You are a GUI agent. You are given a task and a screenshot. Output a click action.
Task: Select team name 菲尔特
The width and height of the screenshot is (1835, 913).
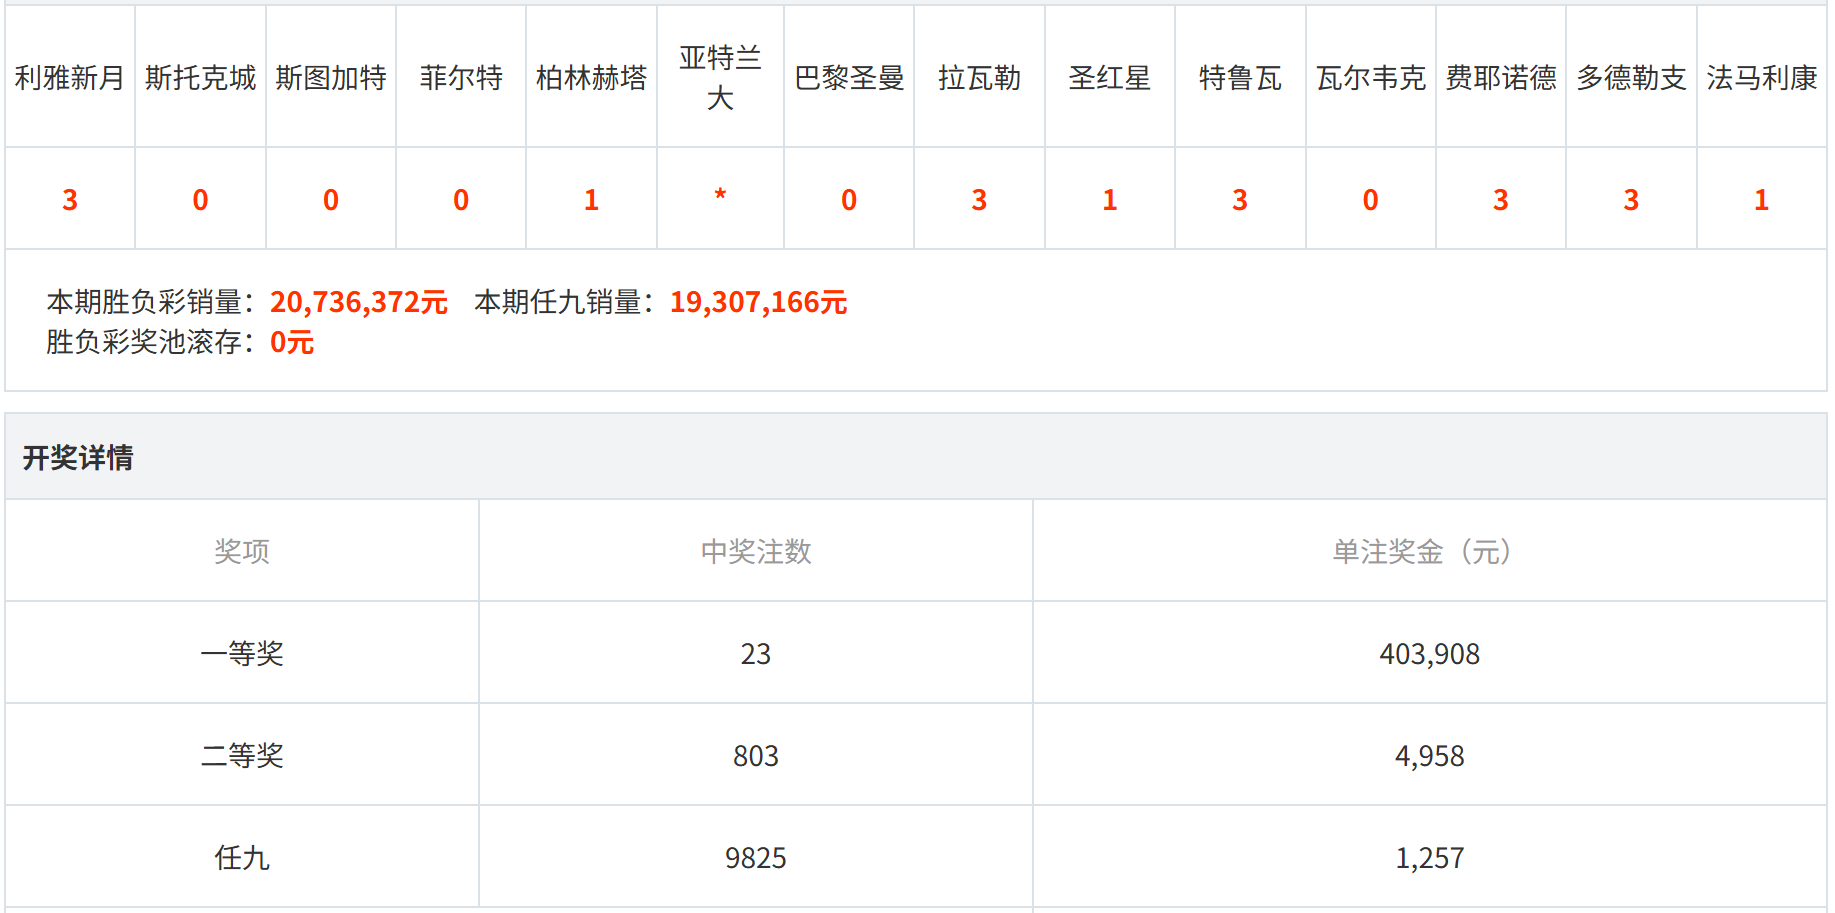coord(461,78)
